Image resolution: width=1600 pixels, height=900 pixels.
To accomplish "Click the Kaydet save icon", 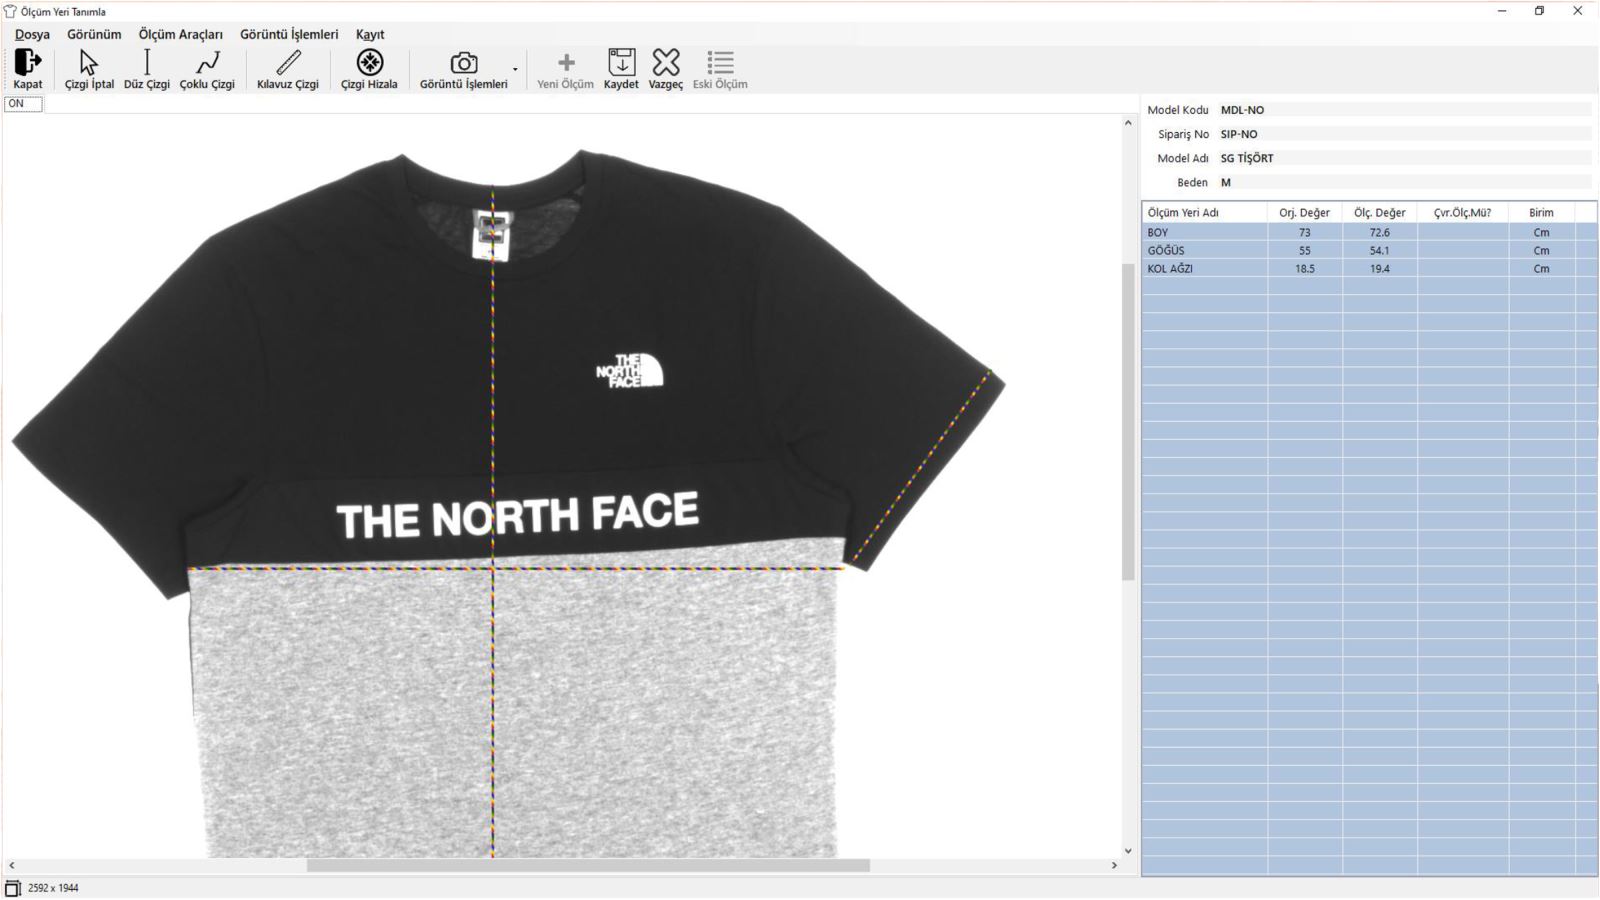I will (621, 63).
